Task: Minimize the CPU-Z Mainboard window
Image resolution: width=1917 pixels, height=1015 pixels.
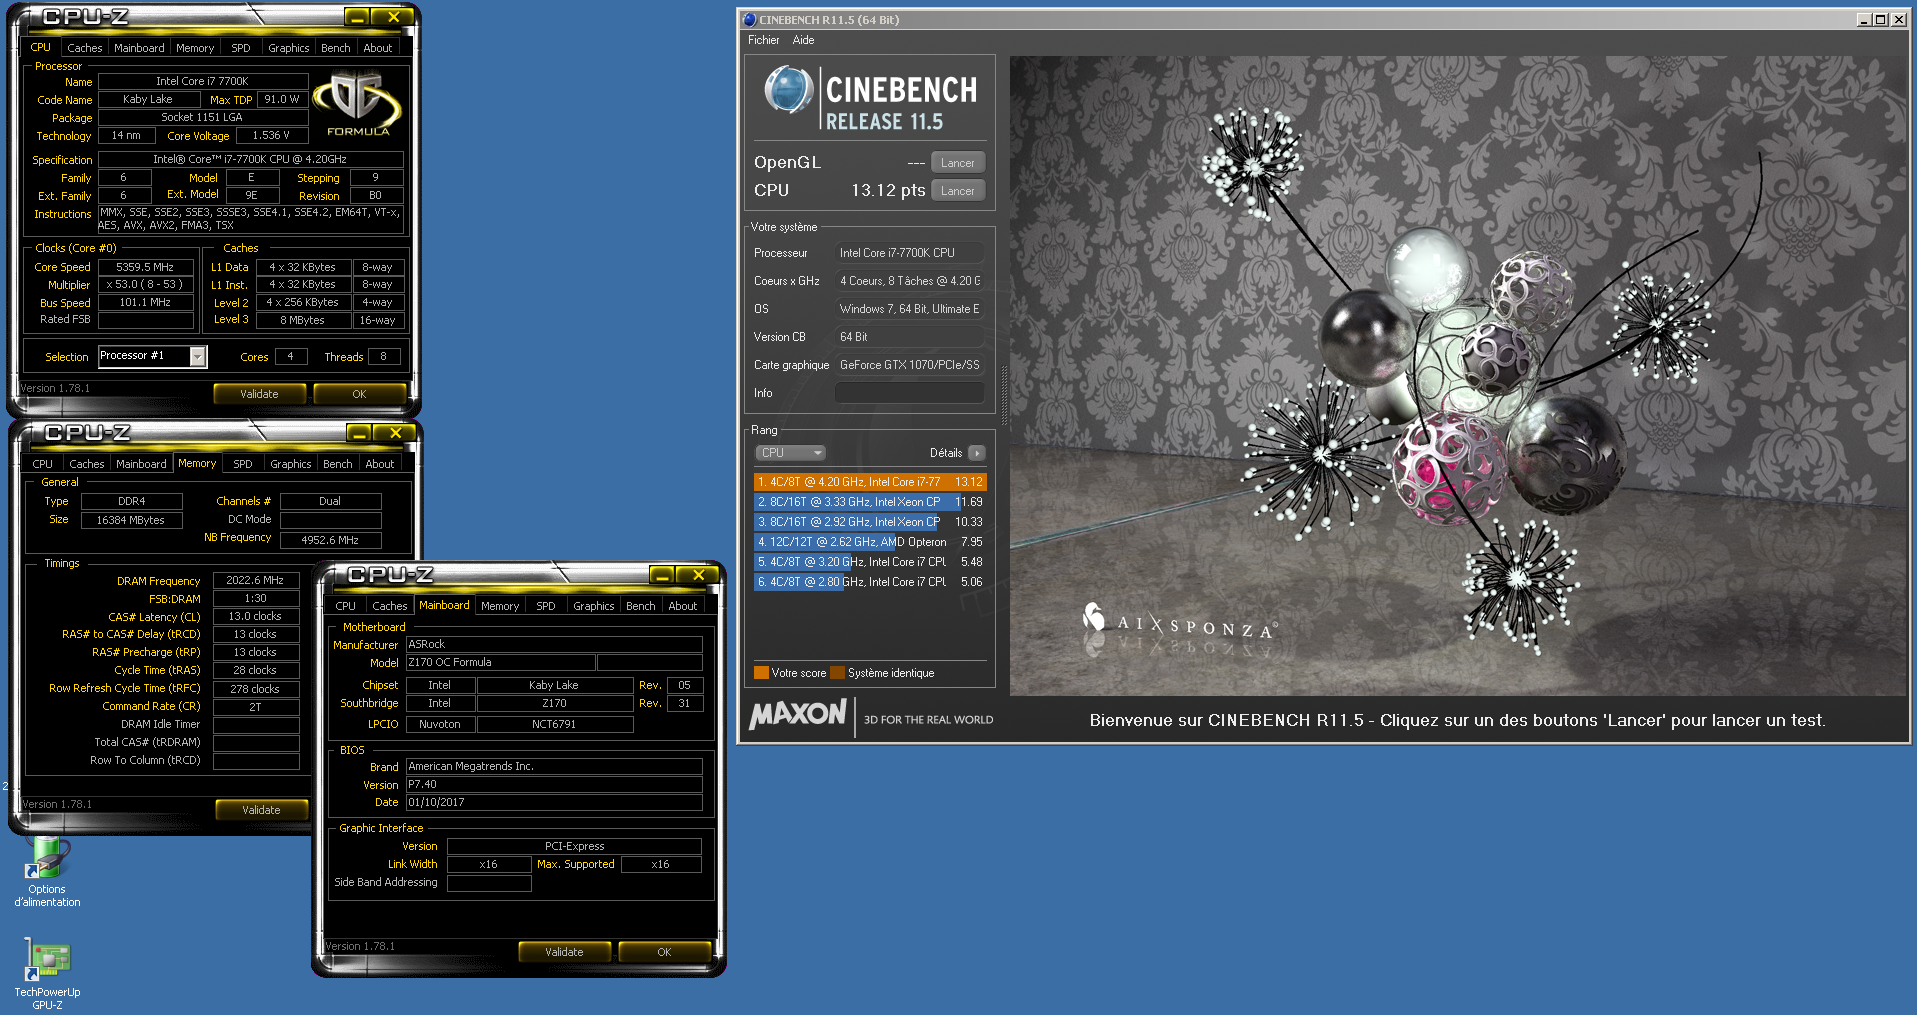Action: [x=662, y=575]
